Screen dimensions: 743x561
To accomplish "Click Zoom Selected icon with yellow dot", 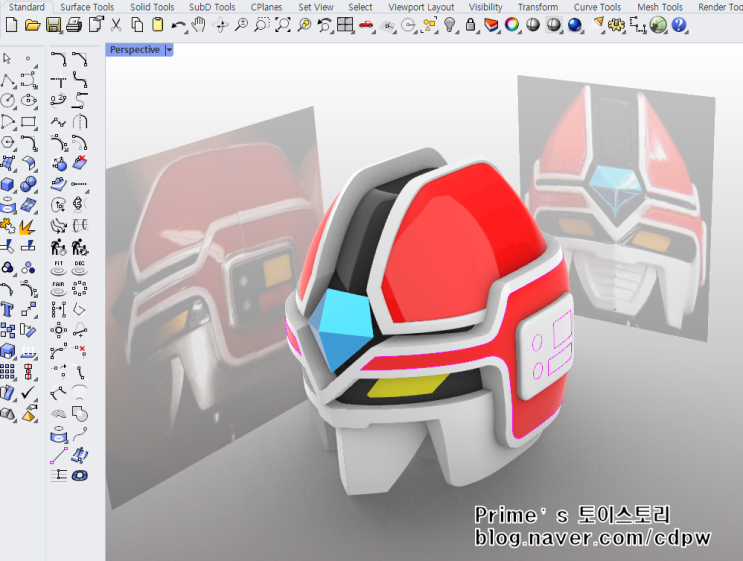I will click(x=304, y=25).
